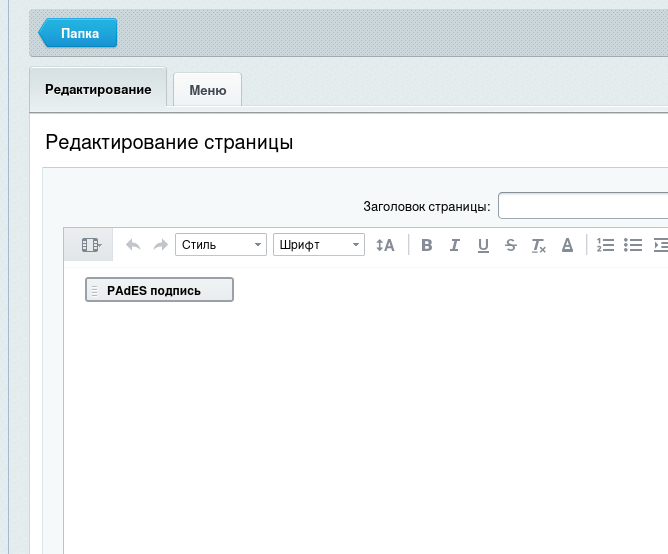Select the Редактирование tab
Screen dimensions: 668x554
98,89
